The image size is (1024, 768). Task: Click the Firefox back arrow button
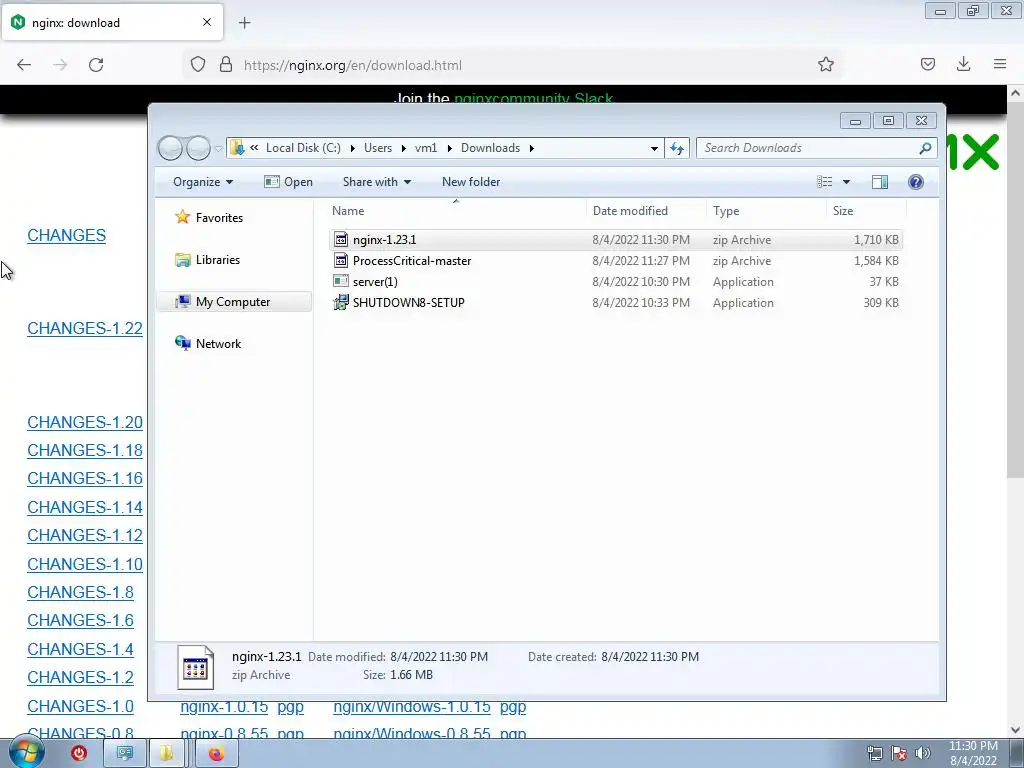point(24,65)
